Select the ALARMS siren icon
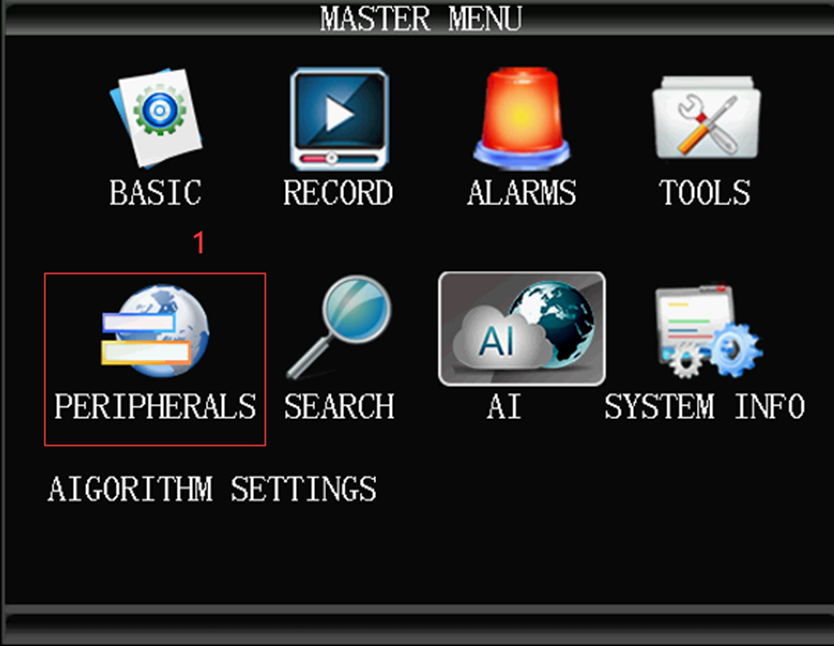Image resolution: width=834 pixels, height=646 pixels. [x=521, y=118]
